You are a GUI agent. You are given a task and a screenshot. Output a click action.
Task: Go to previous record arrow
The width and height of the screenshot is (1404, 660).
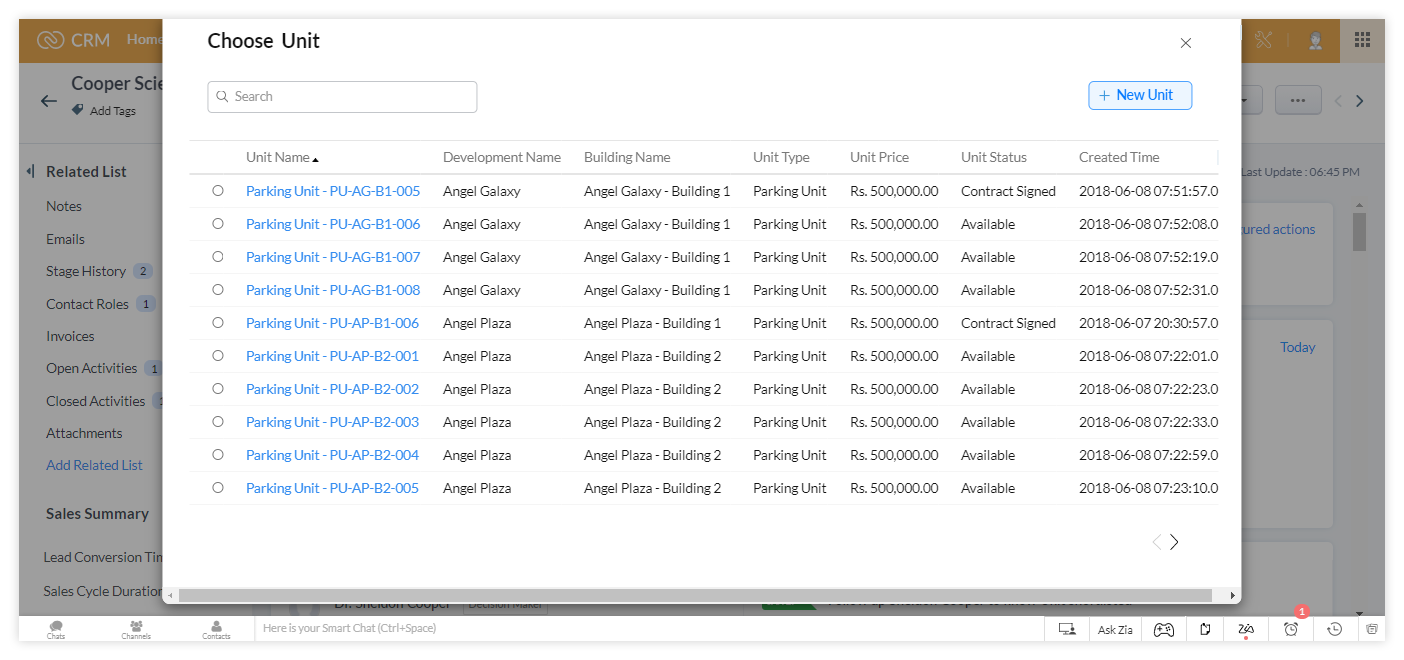click(1338, 101)
